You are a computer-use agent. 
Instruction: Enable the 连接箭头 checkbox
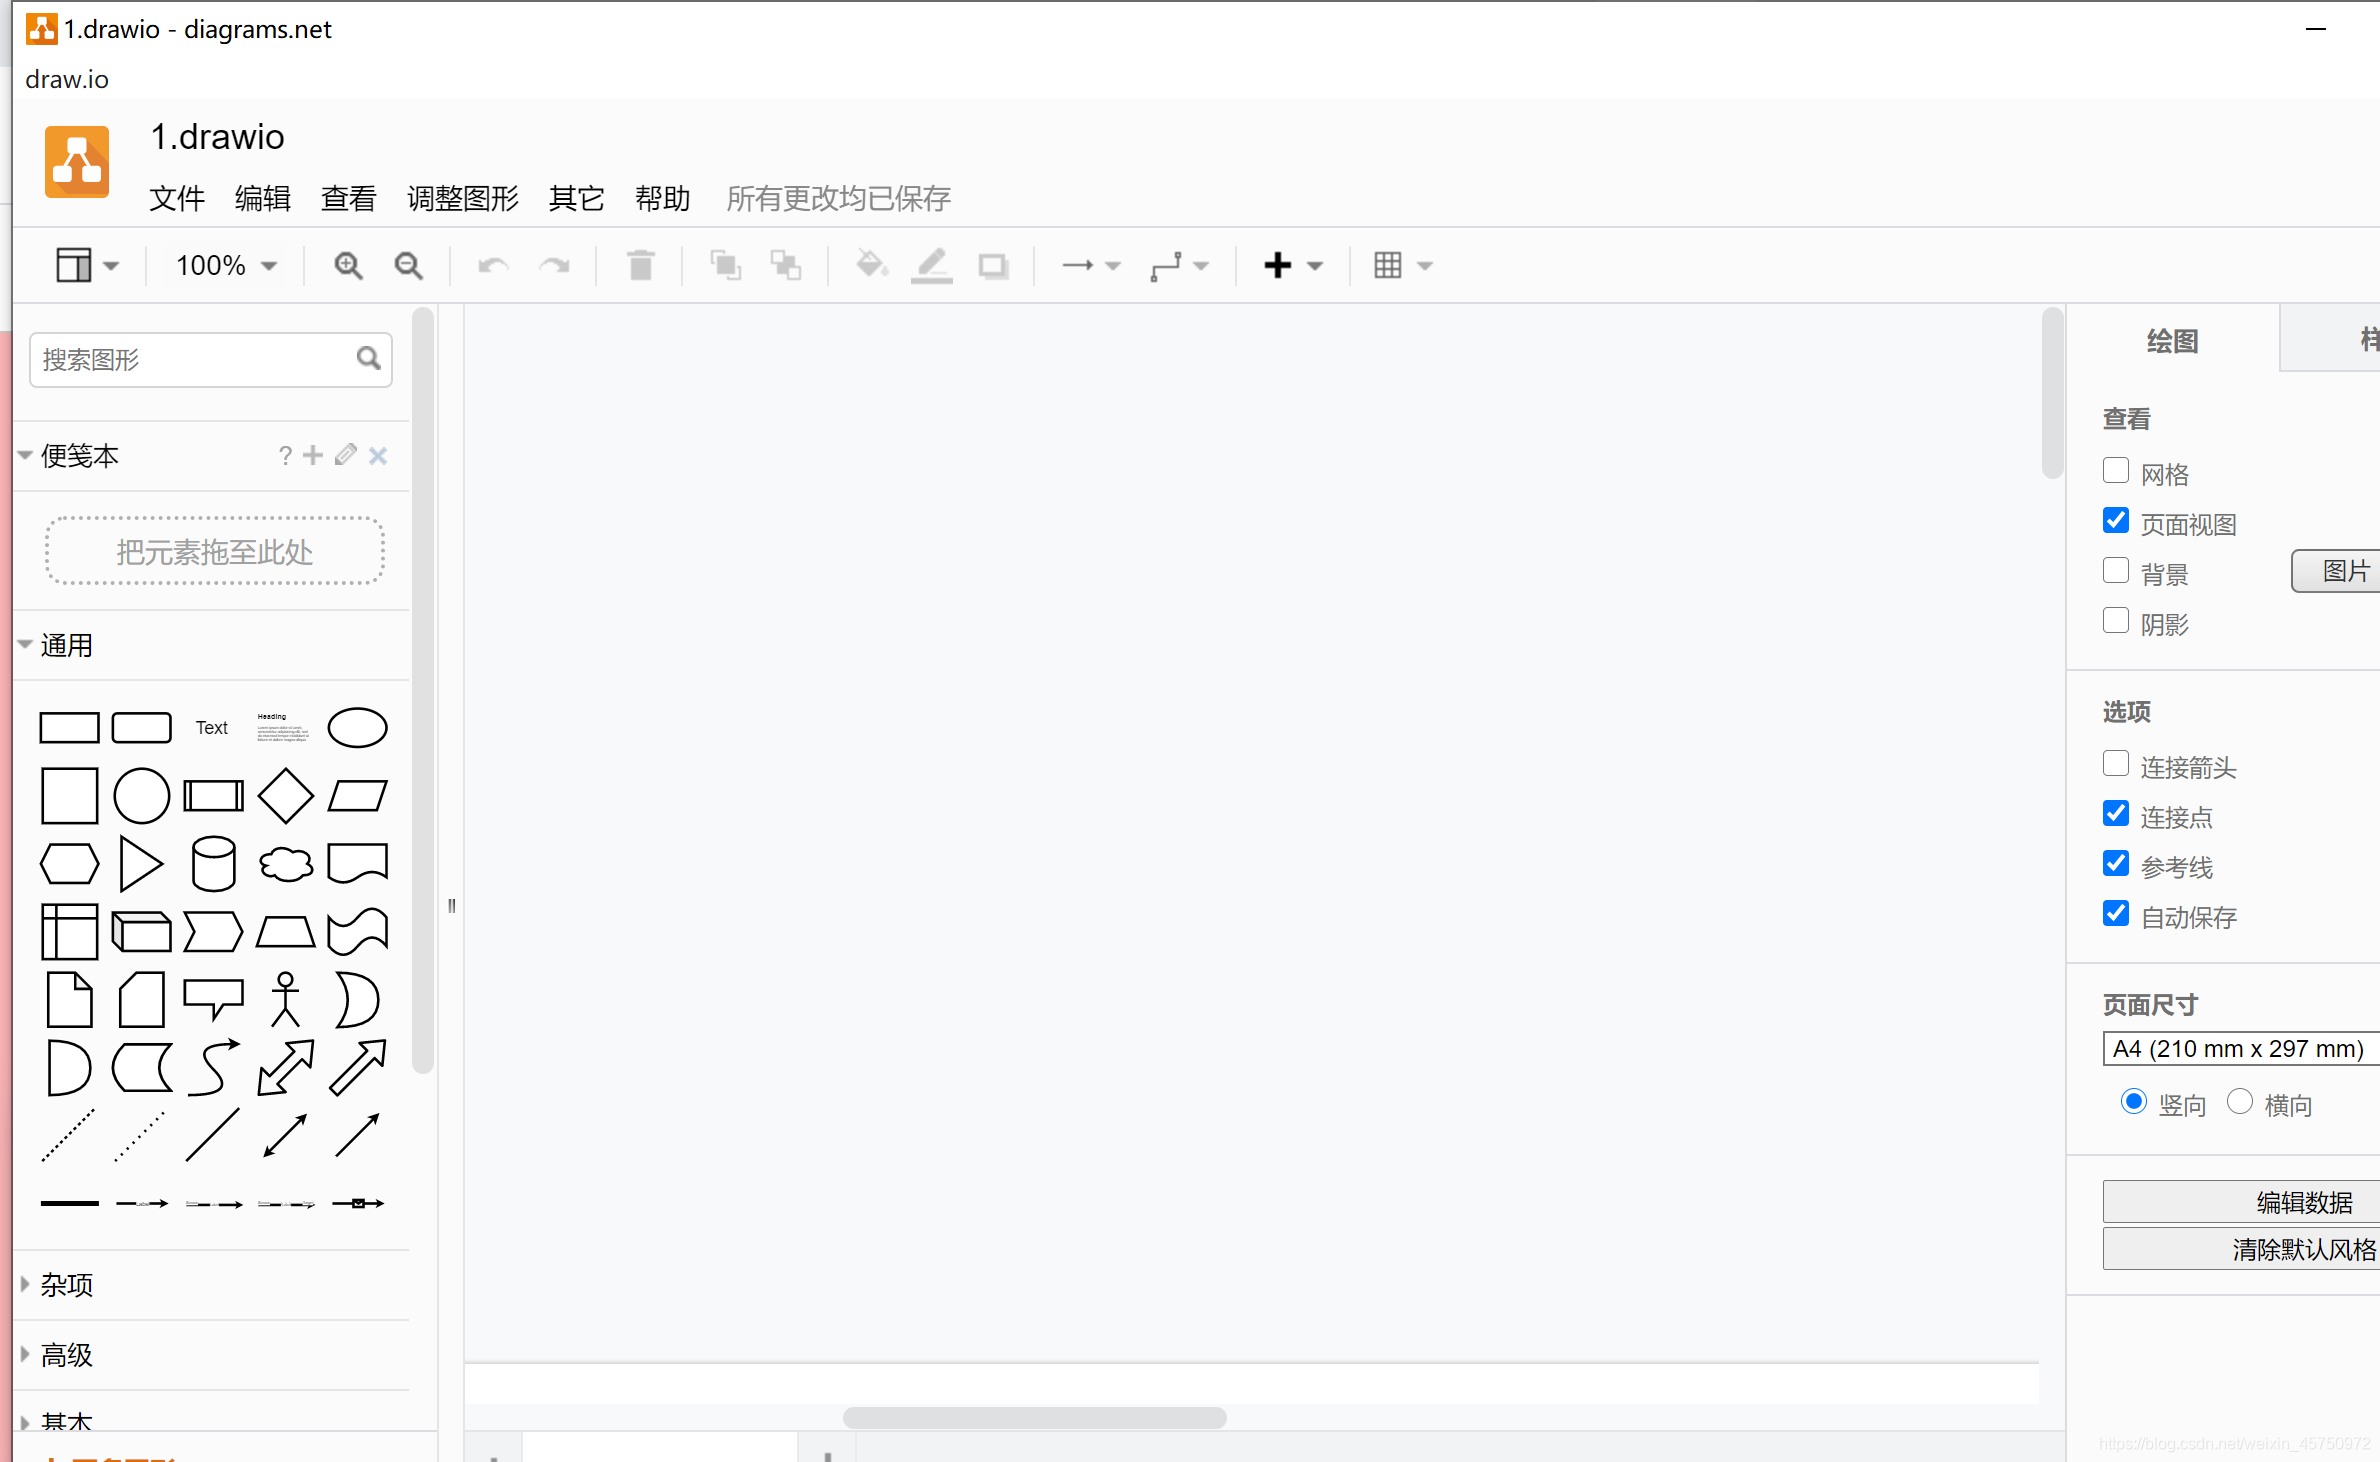tap(2115, 764)
